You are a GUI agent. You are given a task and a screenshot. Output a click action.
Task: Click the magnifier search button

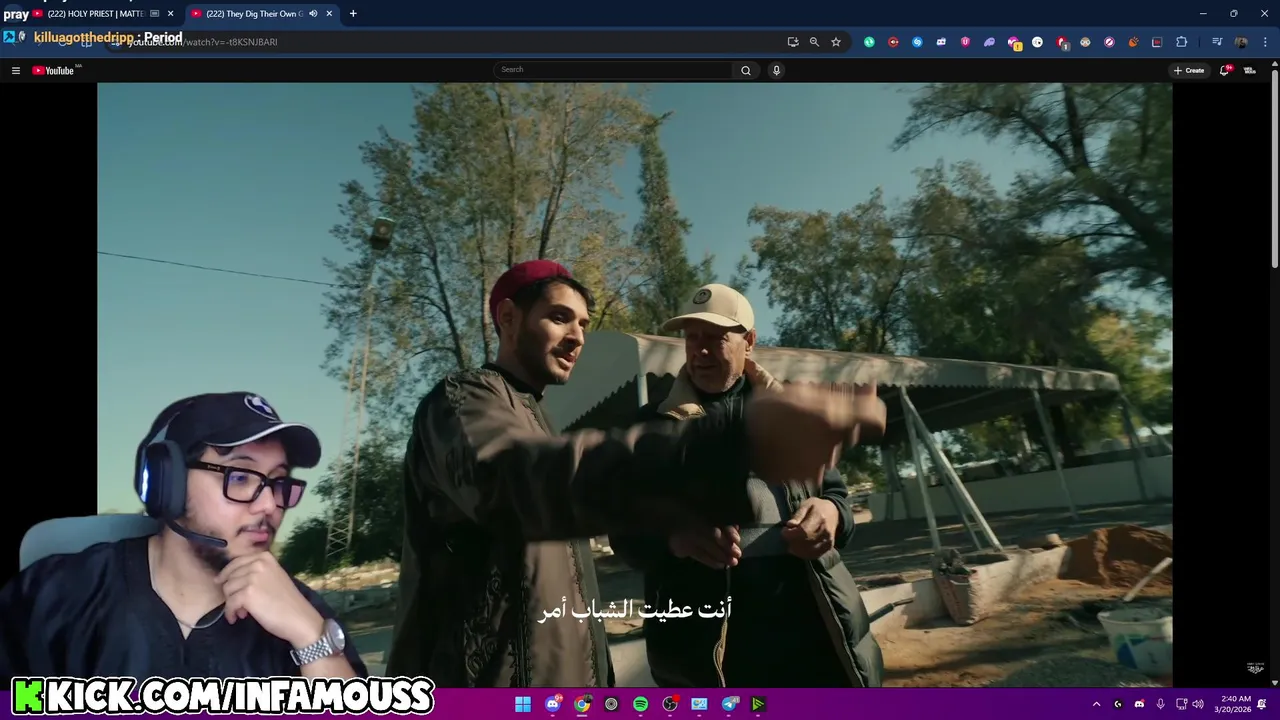745,70
